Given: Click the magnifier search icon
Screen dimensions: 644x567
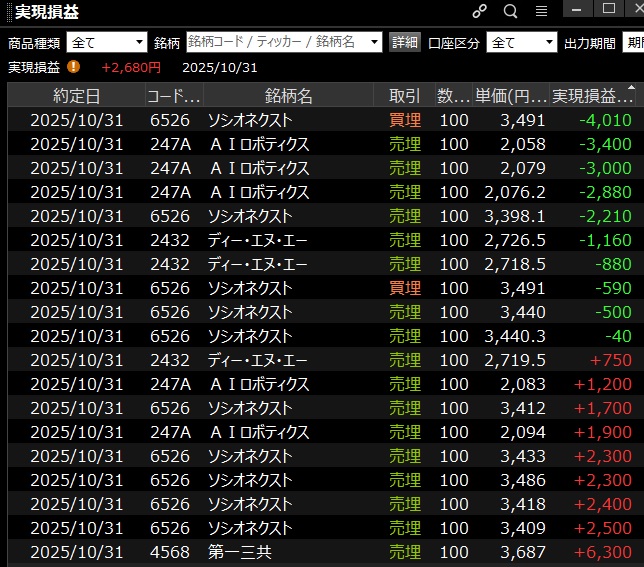Looking at the screenshot, I should pos(510,11).
